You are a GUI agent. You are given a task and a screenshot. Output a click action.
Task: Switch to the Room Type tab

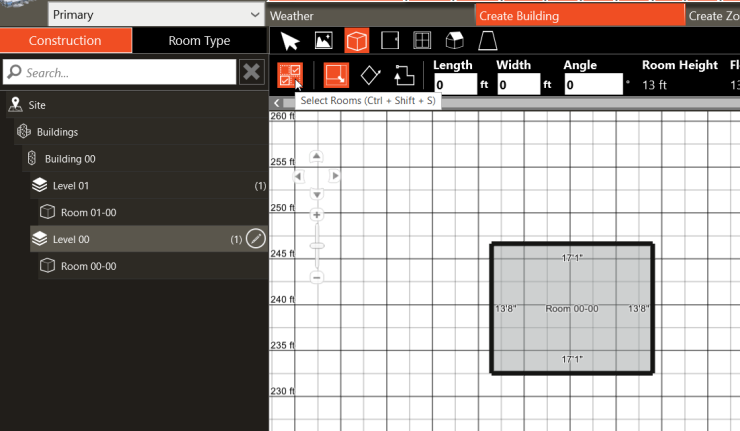[200, 41]
